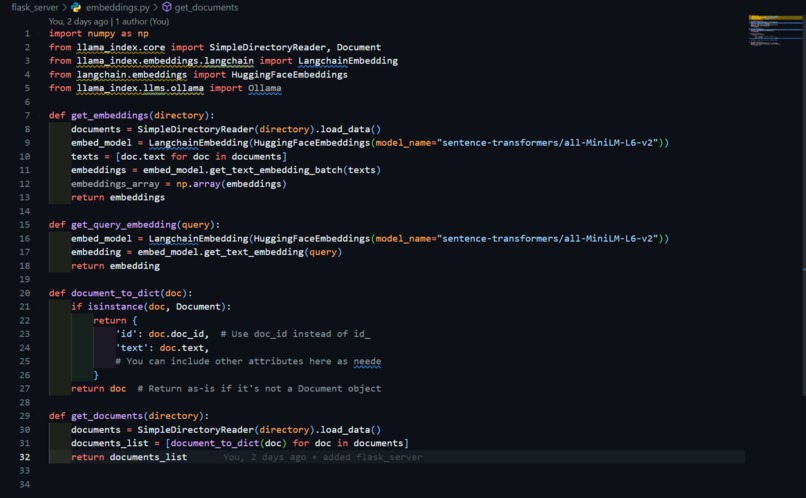This screenshot has width=806, height=498.
Task: Click 'load_data()' call on line 8
Action: pos(351,129)
